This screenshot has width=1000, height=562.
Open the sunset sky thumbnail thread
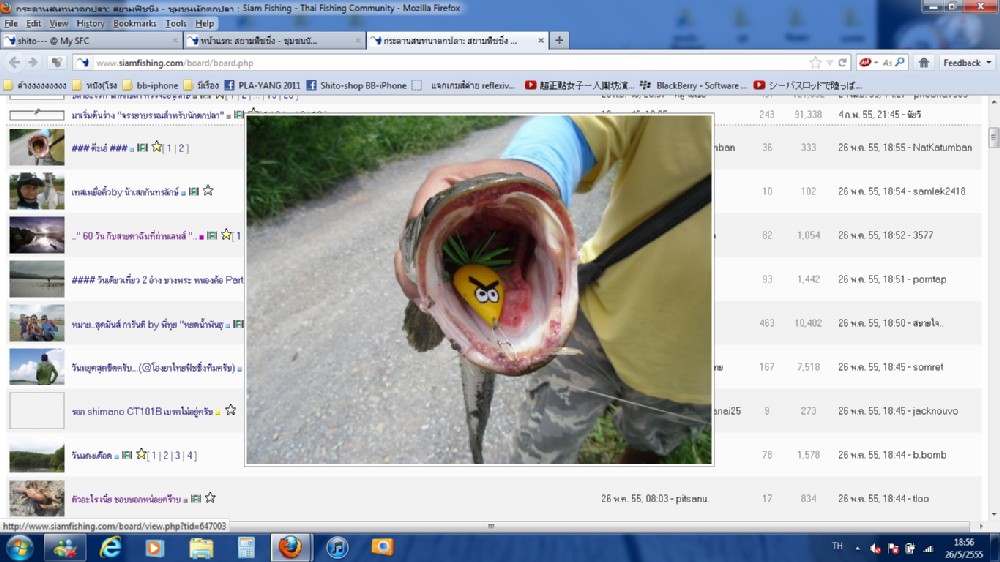click(36, 235)
